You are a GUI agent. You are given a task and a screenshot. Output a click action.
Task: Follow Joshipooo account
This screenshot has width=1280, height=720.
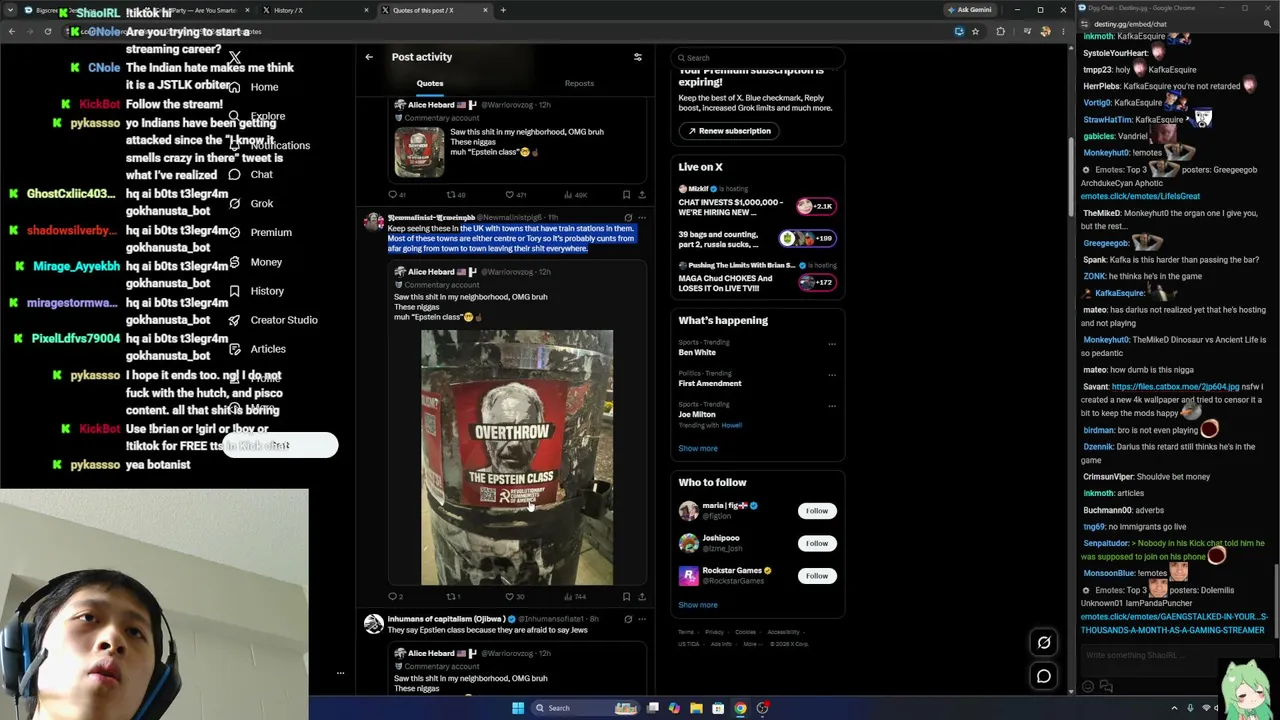[817, 543]
